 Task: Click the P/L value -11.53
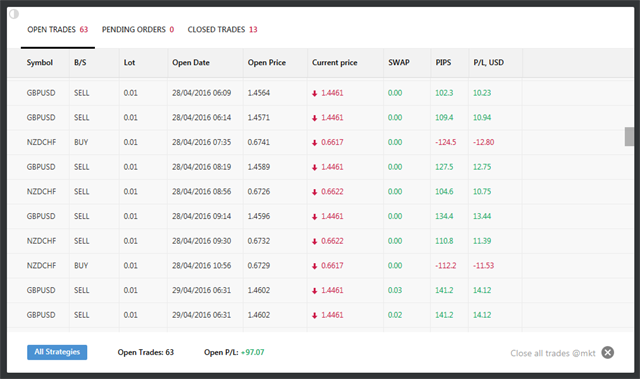point(483,266)
